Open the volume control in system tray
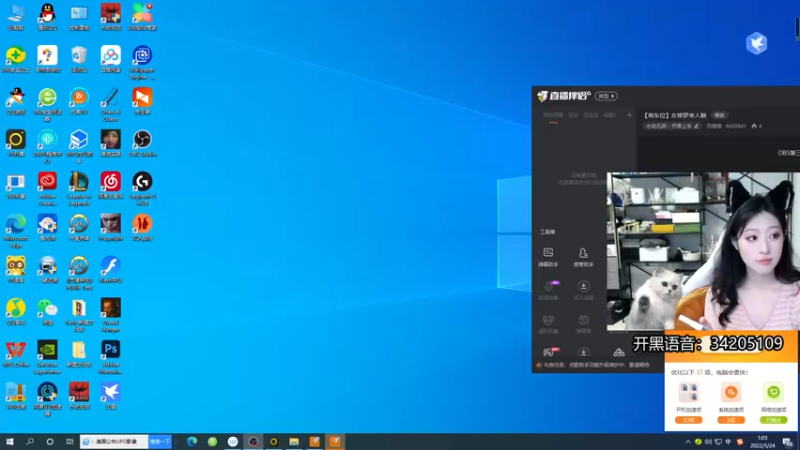 pyautogui.click(x=708, y=442)
